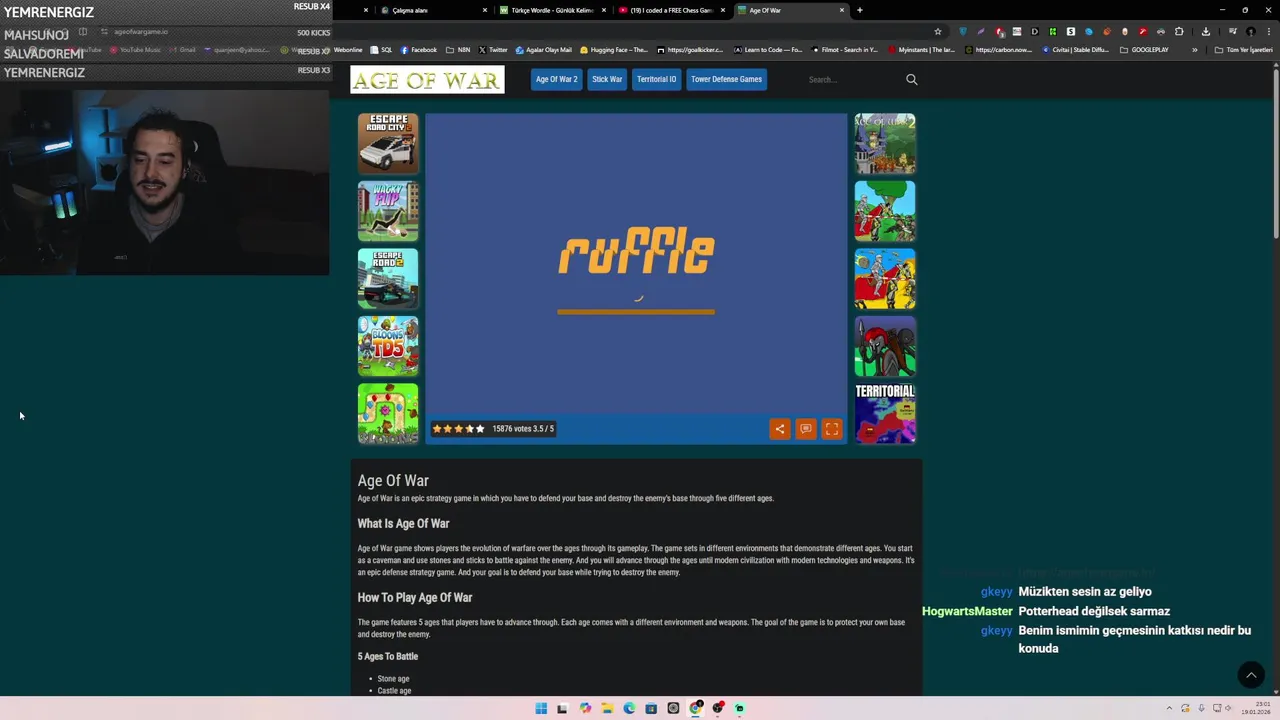1280x720 pixels.
Task: Close the Age Of War browser tab
Action: click(x=842, y=10)
